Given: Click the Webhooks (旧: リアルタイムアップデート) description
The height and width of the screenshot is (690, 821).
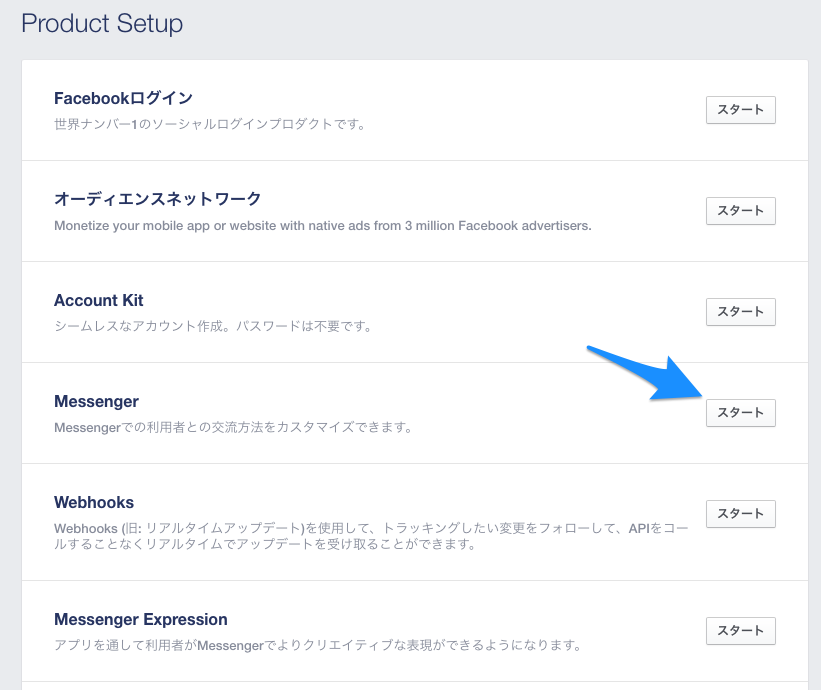Looking at the screenshot, I should 371,537.
